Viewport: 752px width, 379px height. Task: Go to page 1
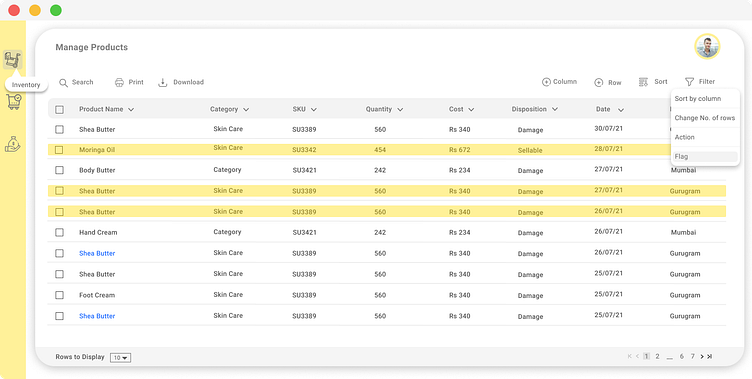point(646,356)
